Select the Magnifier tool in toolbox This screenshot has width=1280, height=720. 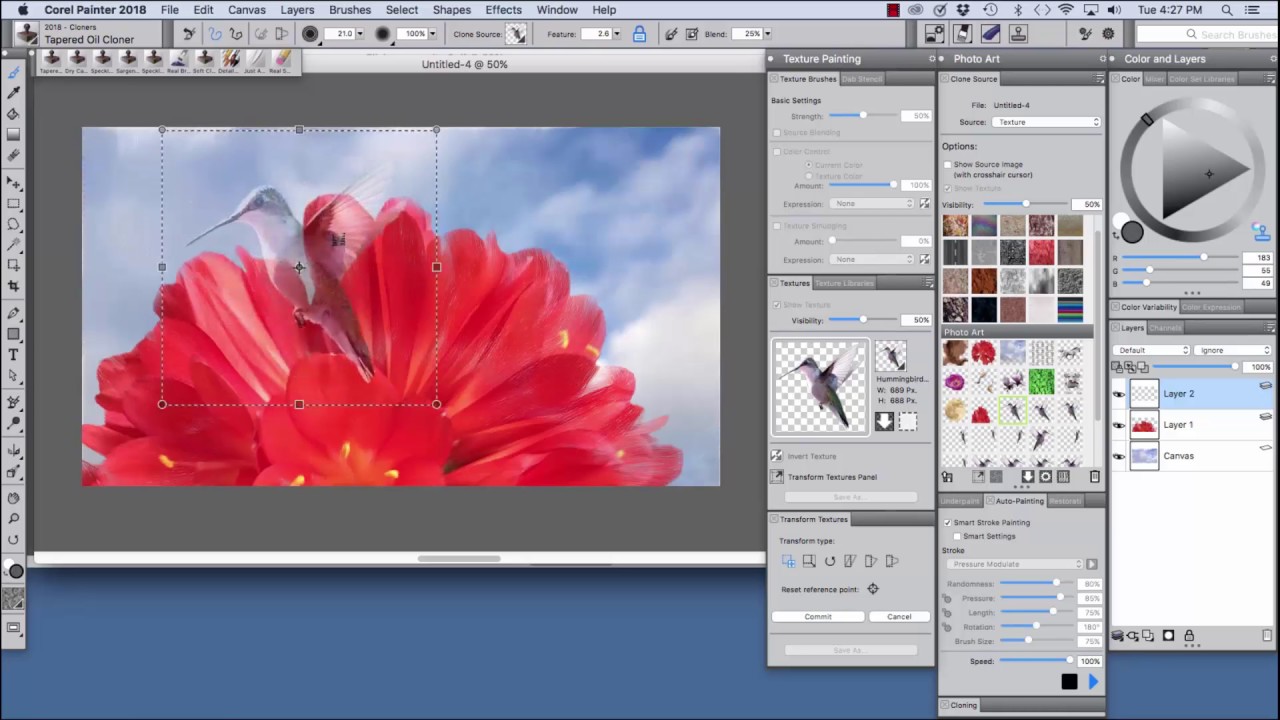(x=13, y=518)
